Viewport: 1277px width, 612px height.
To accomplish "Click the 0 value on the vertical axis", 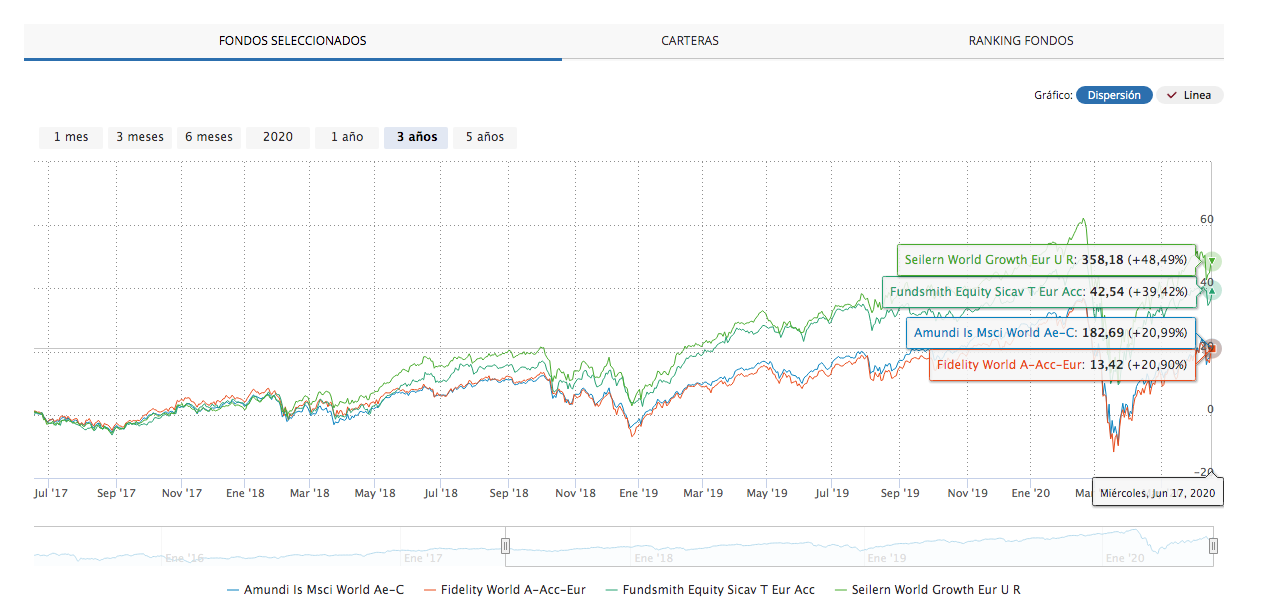I will point(1210,409).
